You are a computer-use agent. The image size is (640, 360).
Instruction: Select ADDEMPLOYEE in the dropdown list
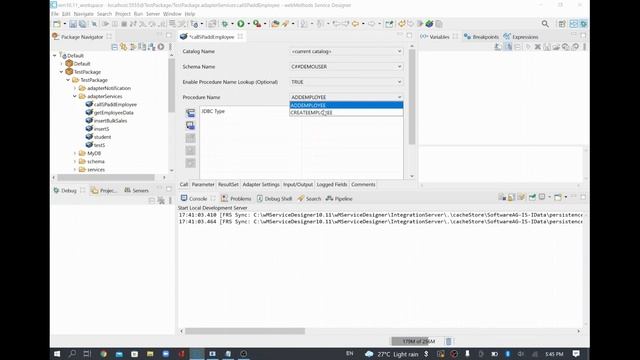(346, 105)
